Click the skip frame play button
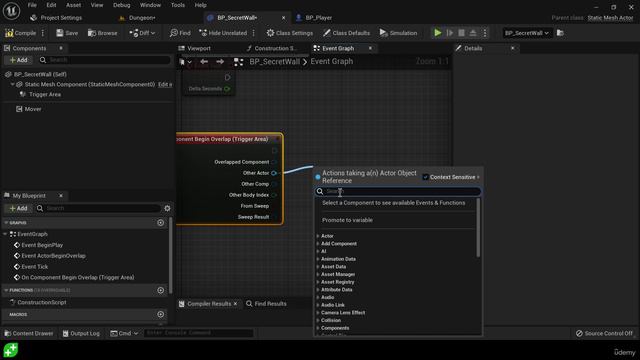 click(x=450, y=33)
